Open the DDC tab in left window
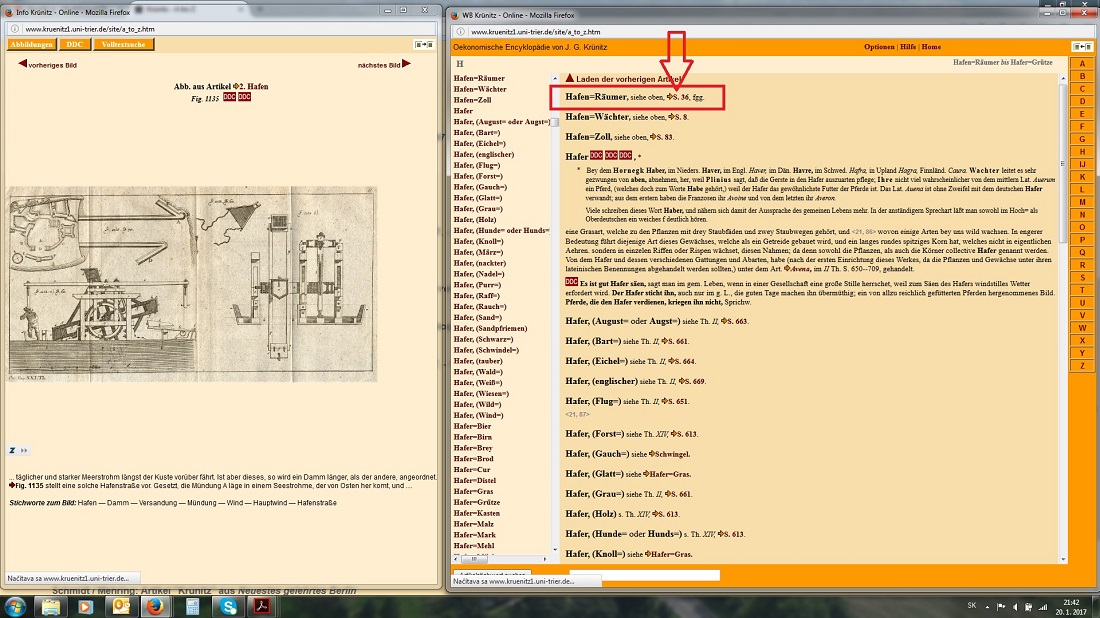The height and width of the screenshot is (618, 1100). click(76, 45)
